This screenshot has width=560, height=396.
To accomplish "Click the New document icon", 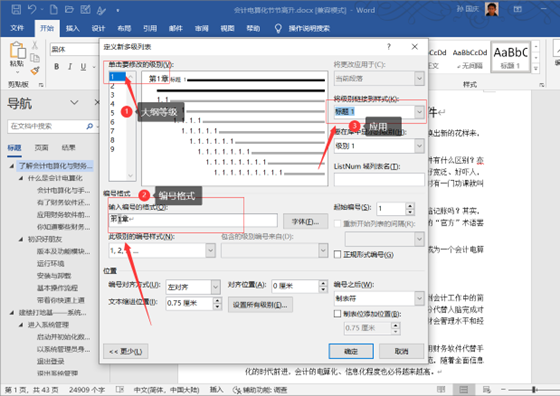I will [54, 10].
